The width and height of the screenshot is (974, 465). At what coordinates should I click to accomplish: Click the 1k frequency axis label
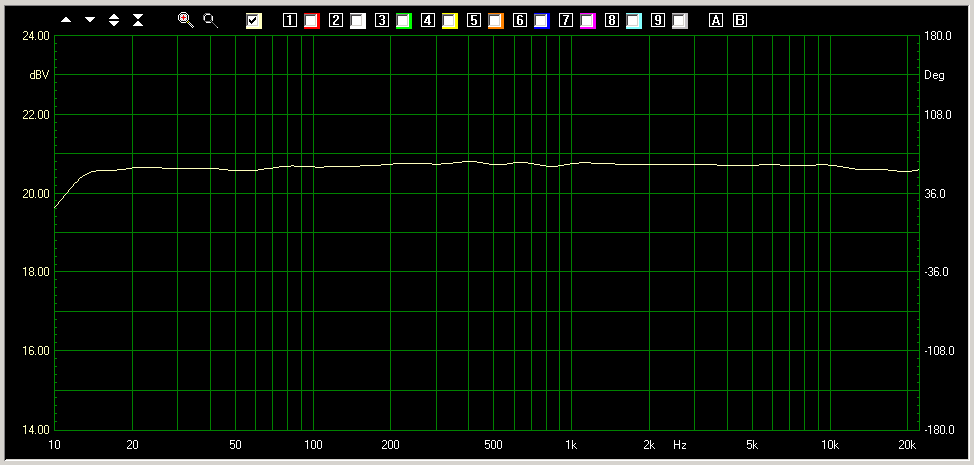click(571, 445)
